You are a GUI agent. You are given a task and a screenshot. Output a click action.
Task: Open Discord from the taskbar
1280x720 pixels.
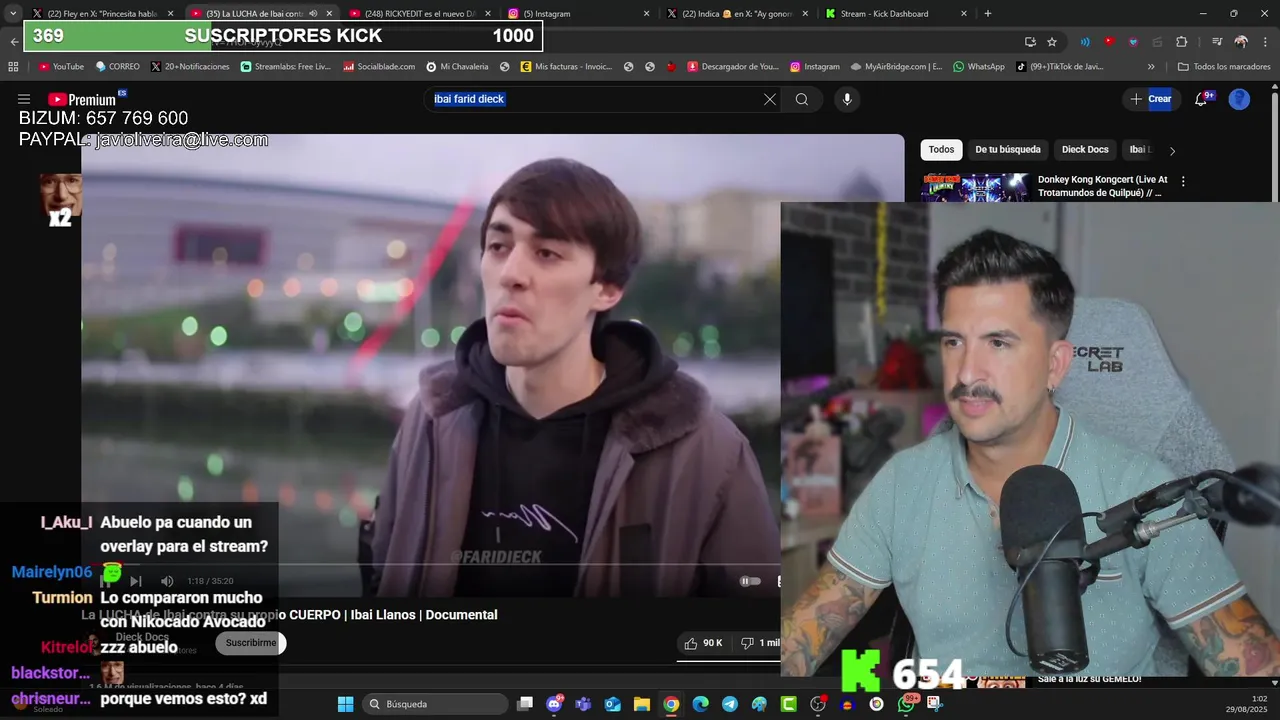[x=555, y=704]
